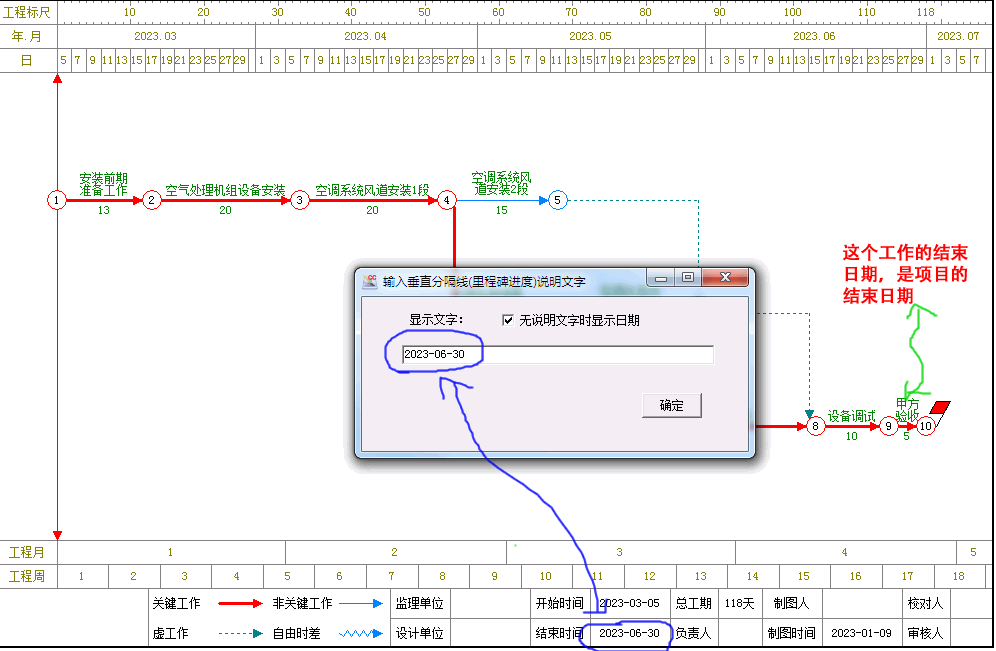Image resolution: width=996 pixels, height=651 pixels.
Task: Toggle 无说明文字时显示日期 checkbox
Action: coord(508,320)
